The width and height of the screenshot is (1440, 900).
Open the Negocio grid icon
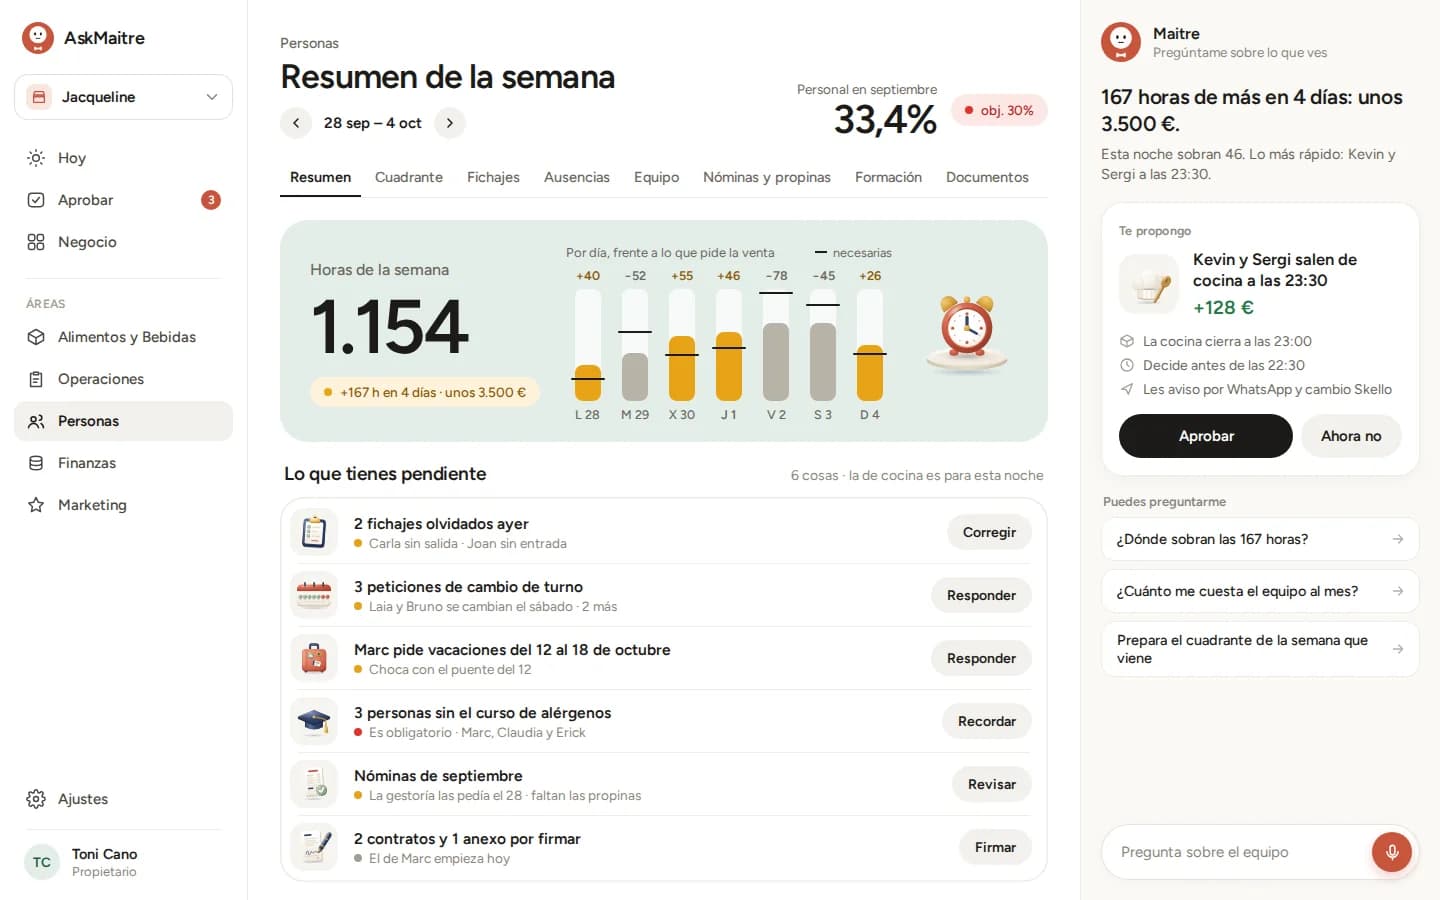(x=36, y=242)
